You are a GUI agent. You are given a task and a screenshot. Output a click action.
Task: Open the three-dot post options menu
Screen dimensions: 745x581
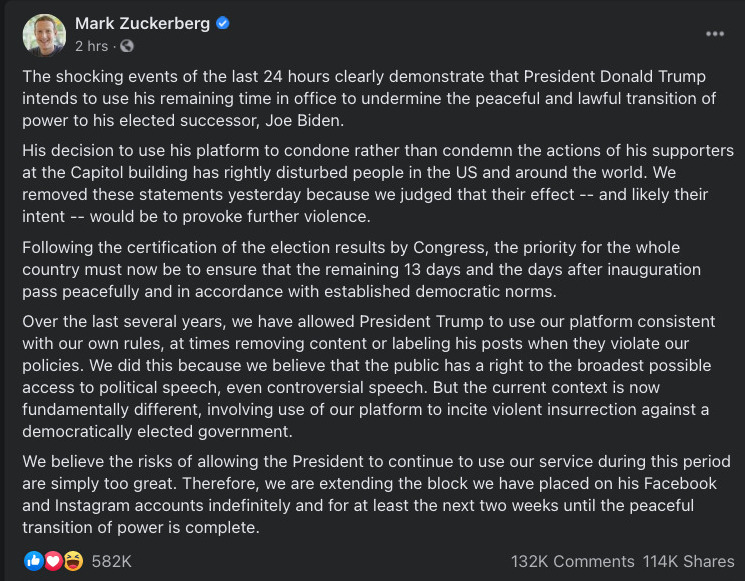pos(715,34)
